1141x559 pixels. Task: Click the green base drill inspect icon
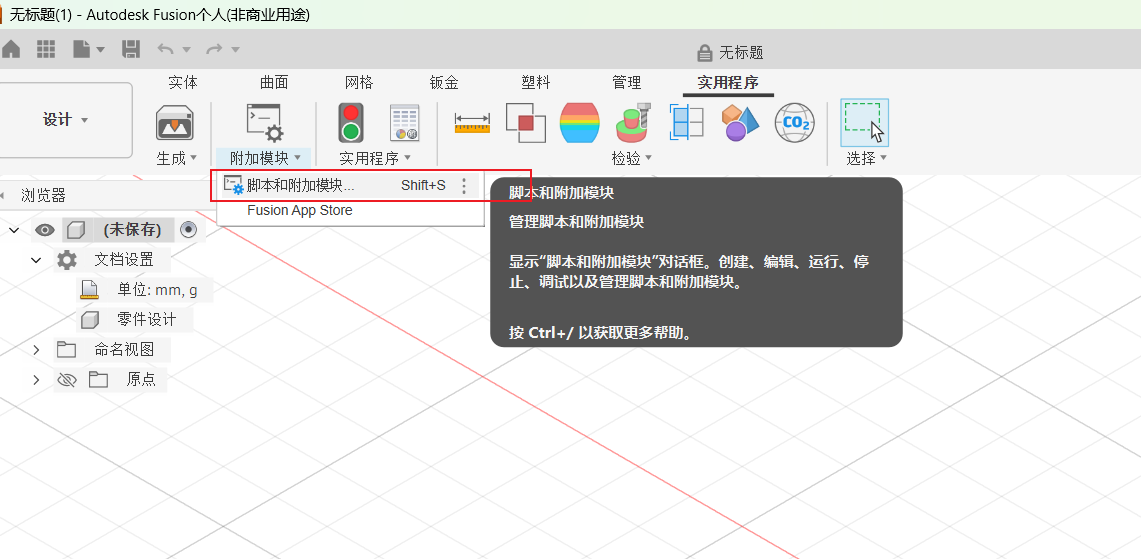tap(633, 122)
